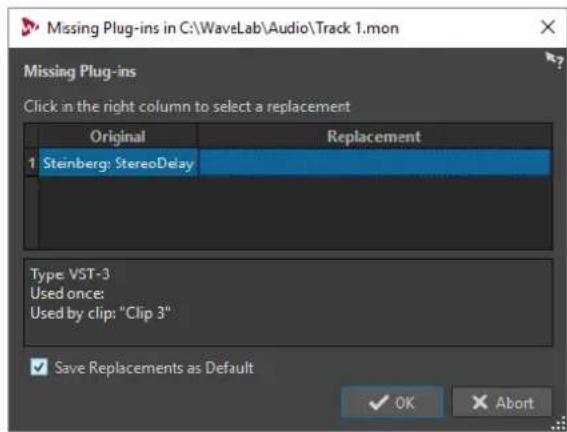Open replacement list for Steinberg: StereoDelay

pyautogui.click(x=374, y=163)
